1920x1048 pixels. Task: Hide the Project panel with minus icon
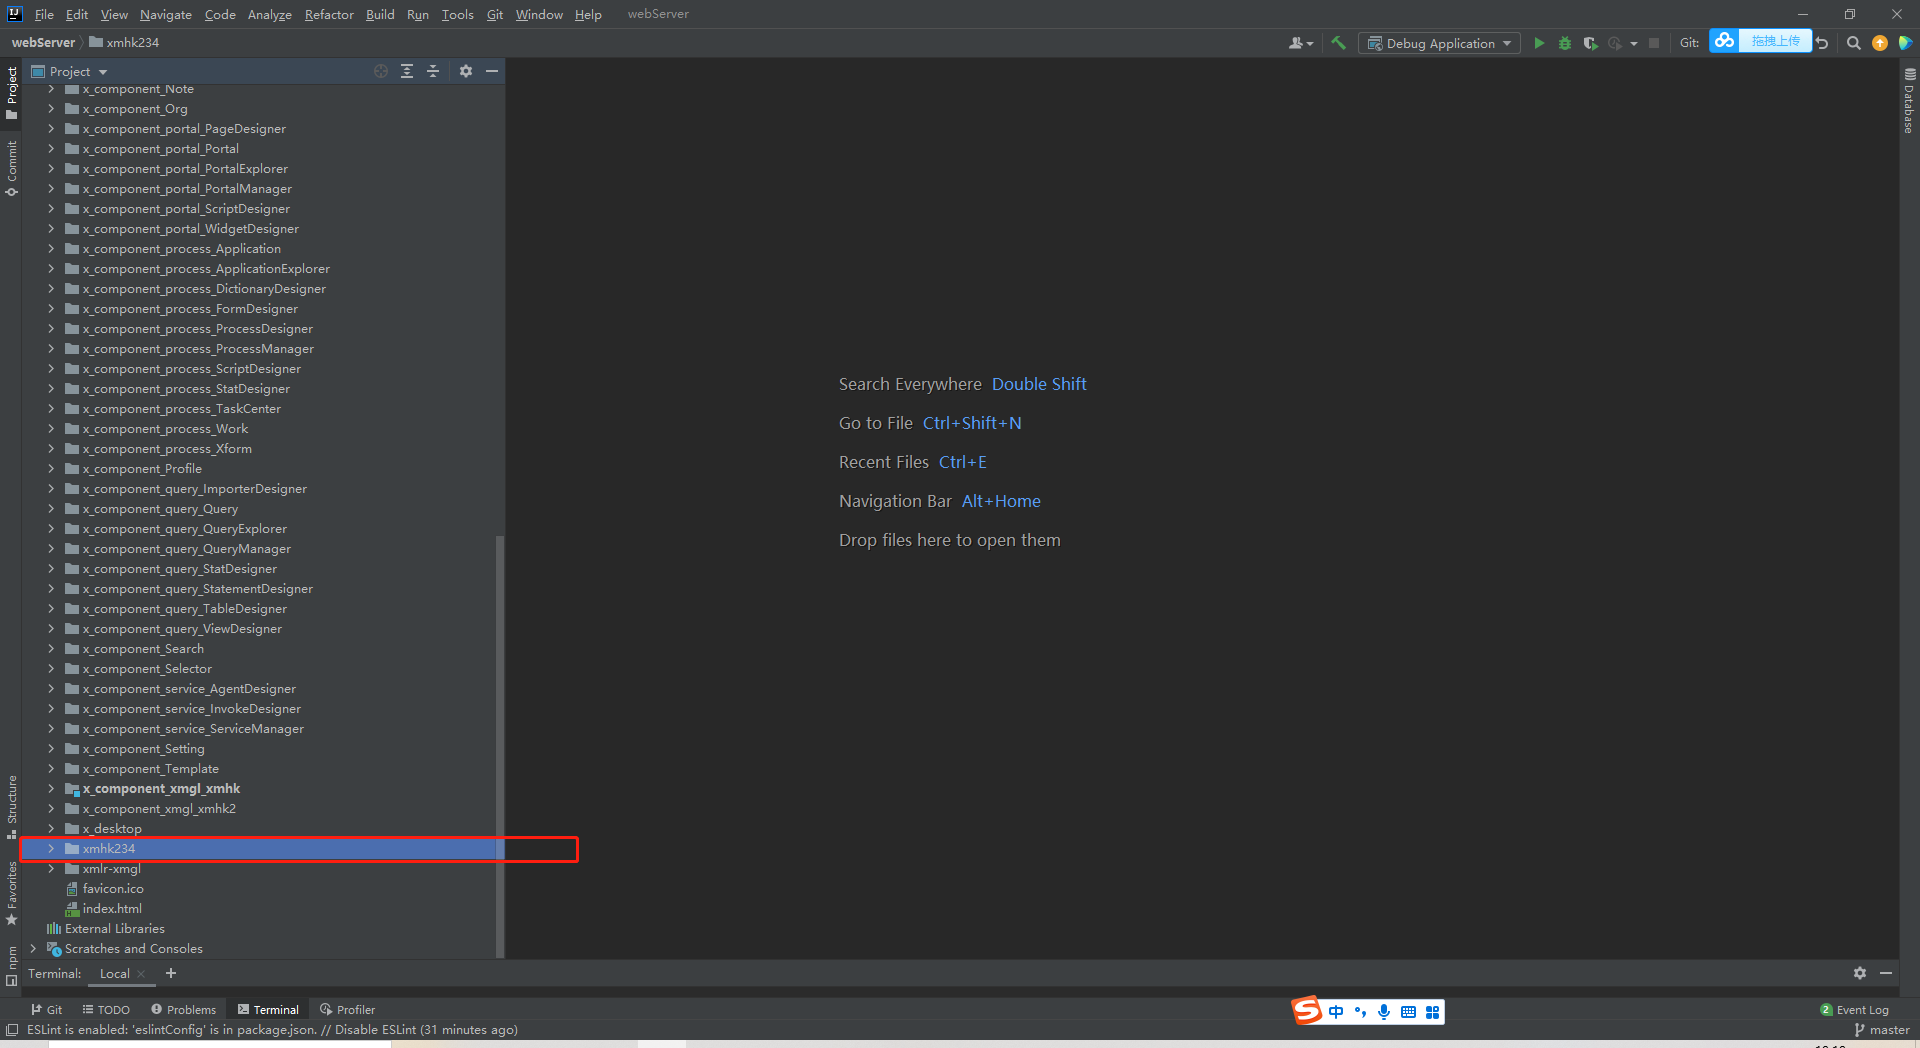coord(492,71)
